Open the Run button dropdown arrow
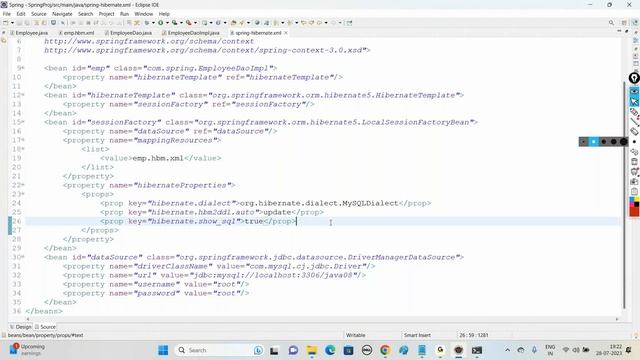This screenshot has height=360, width=640. pos(167,23)
